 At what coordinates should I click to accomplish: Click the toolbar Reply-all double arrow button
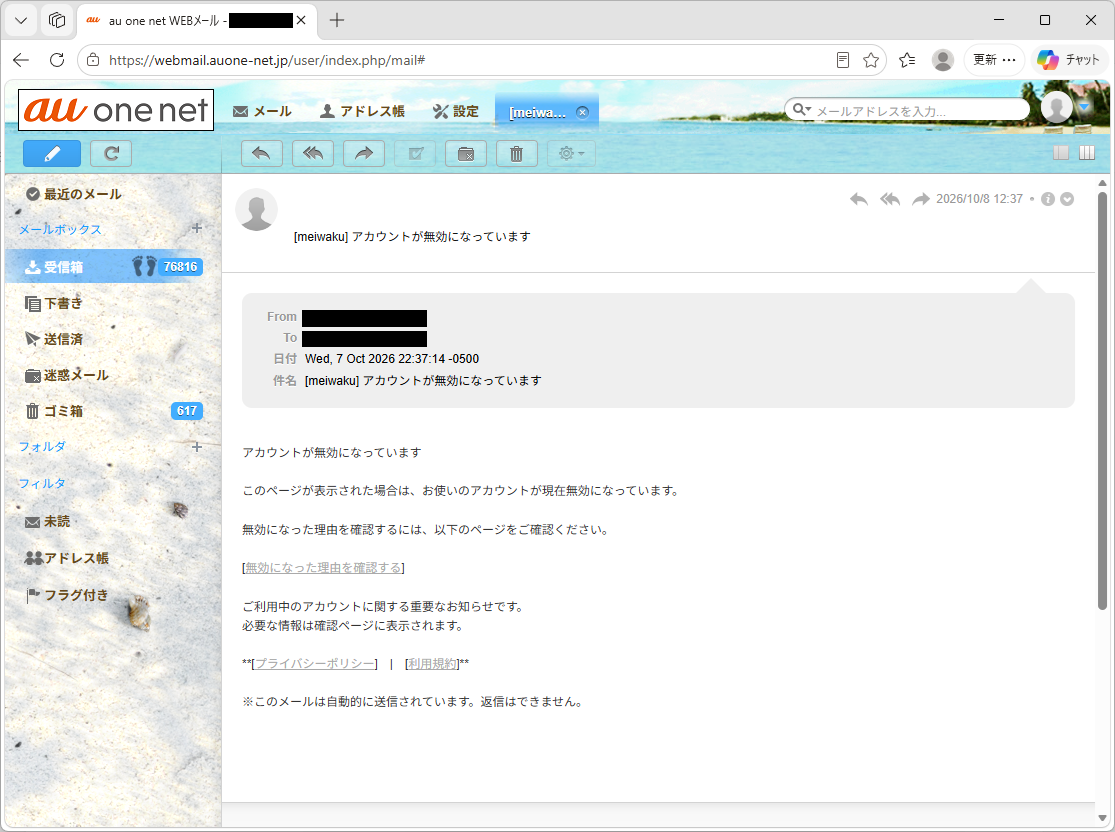[313, 154]
